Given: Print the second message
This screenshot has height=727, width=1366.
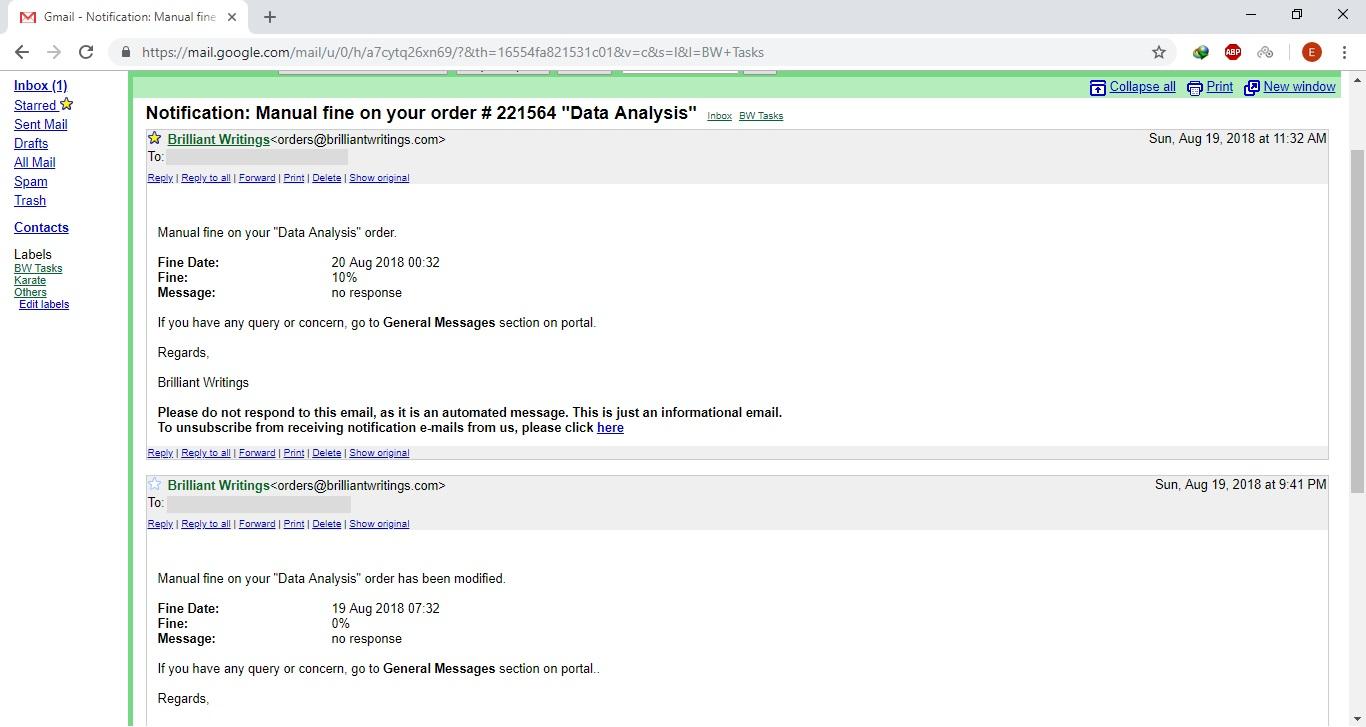Looking at the screenshot, I should point(294,524).
